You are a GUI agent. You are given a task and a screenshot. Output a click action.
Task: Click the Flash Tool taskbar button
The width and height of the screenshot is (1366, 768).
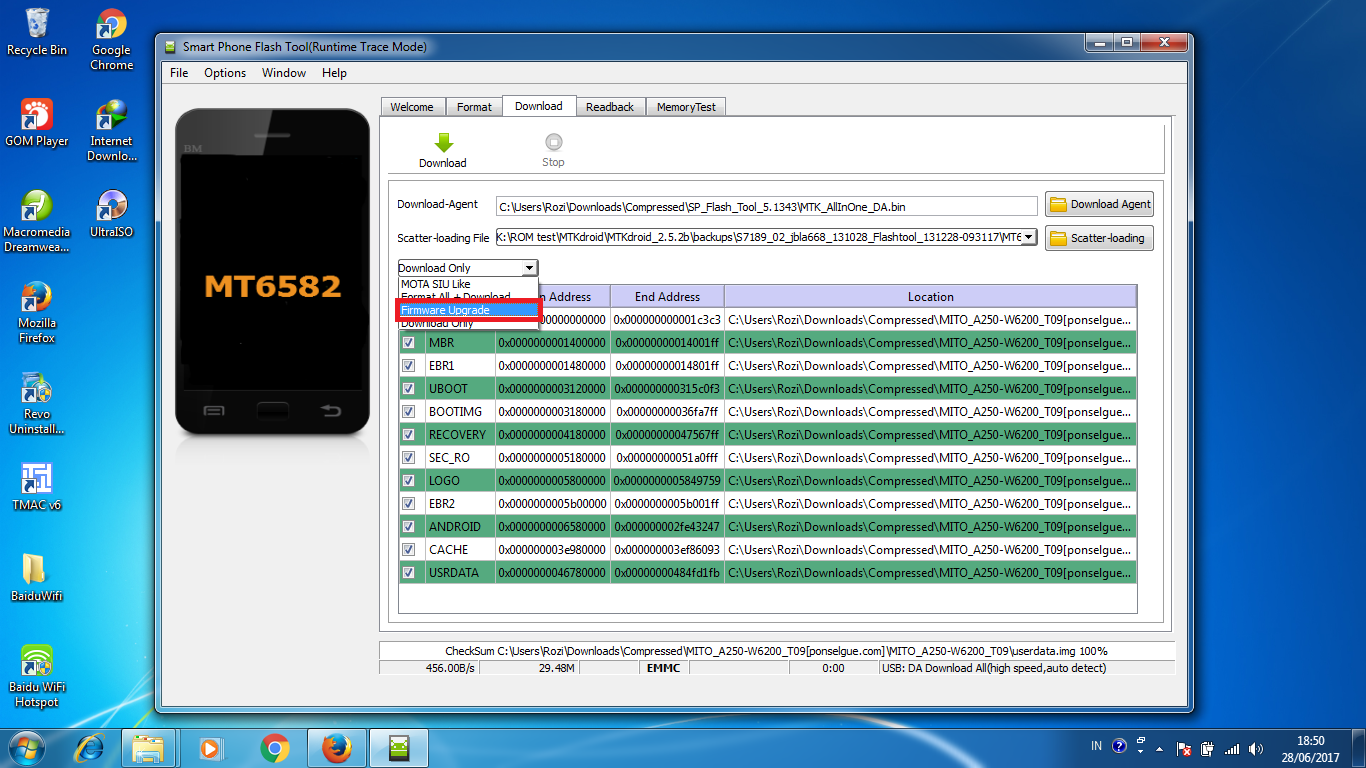point(399,747)
